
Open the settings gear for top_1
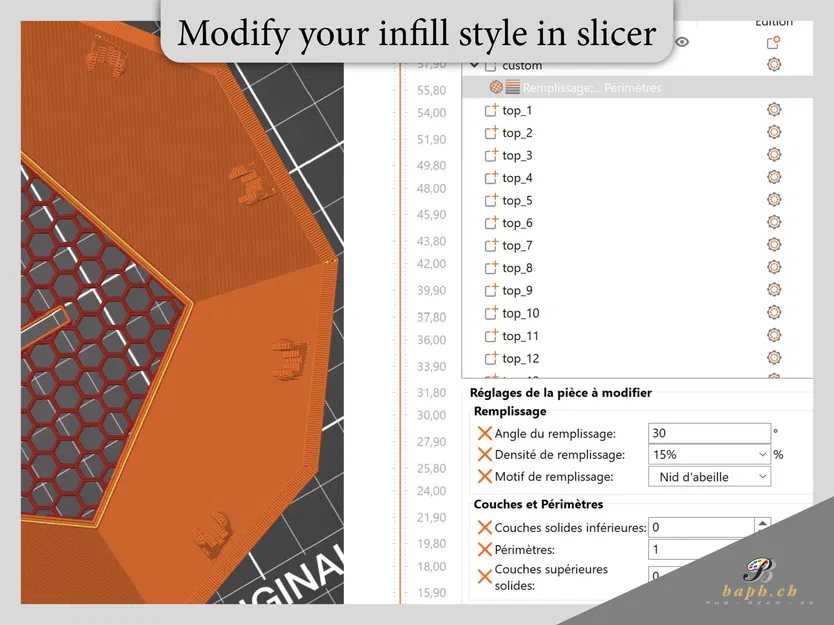click(x=774, y=110)
